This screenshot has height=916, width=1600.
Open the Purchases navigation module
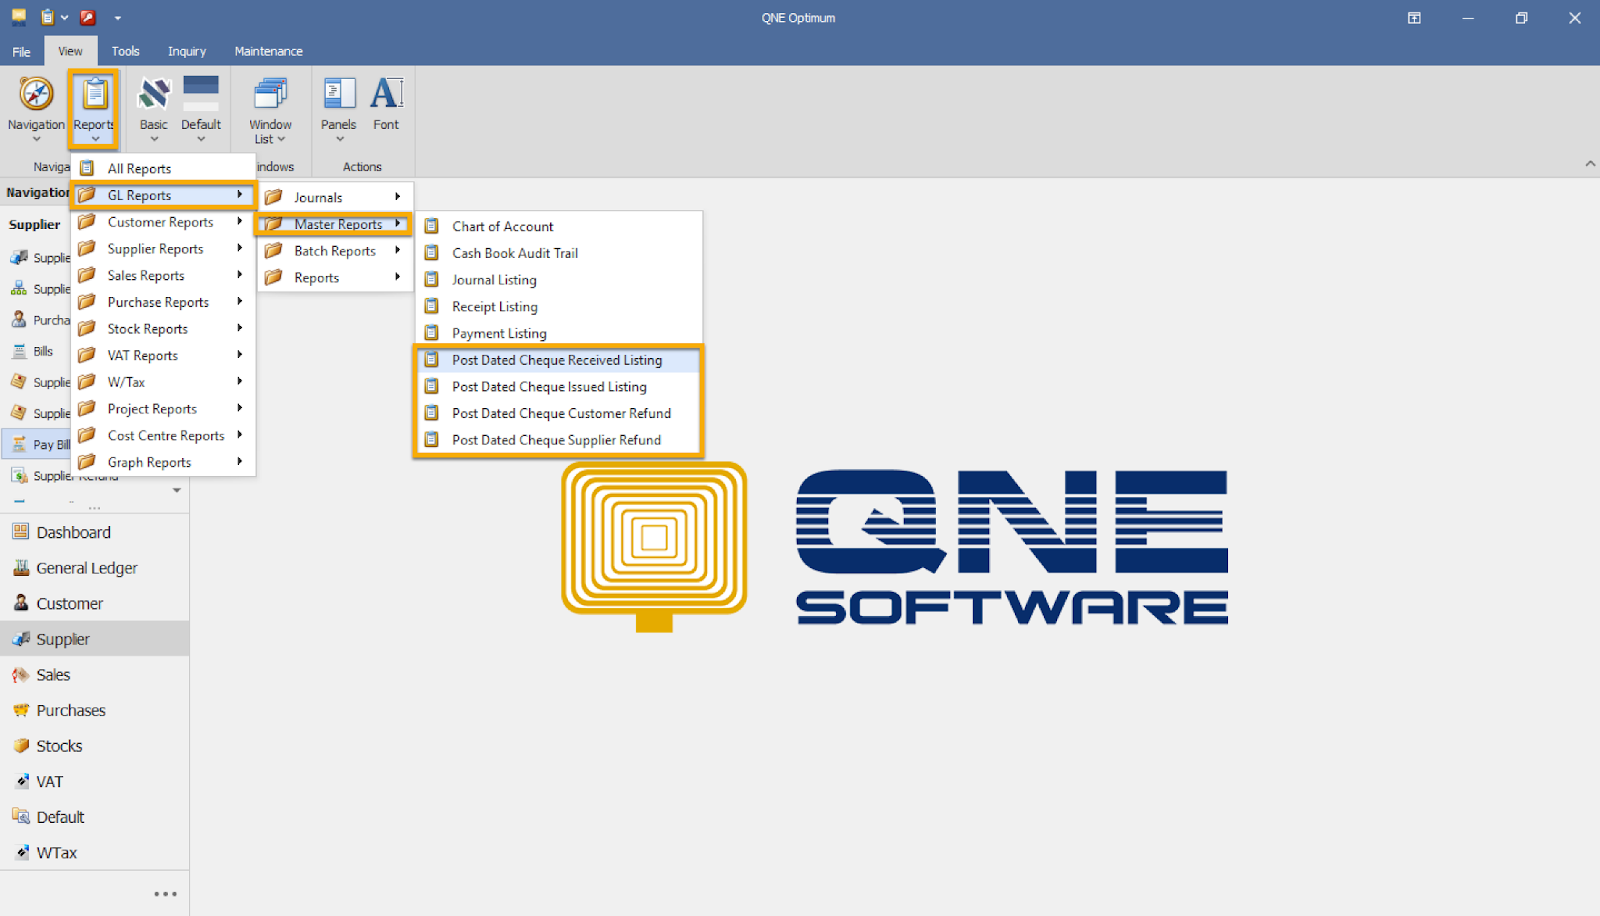(x=94, y=710)
